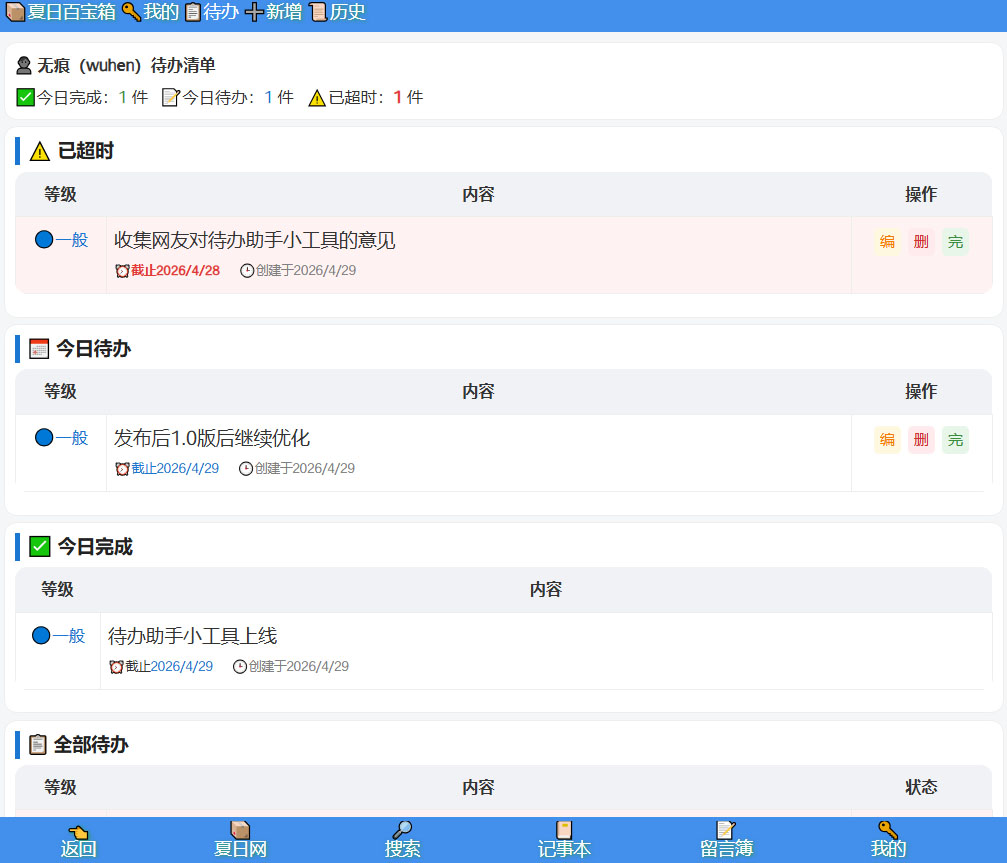1007x863 pixels.
Task: Click the task title 待办助手小工具上线
Action: [x=192, y=636]
